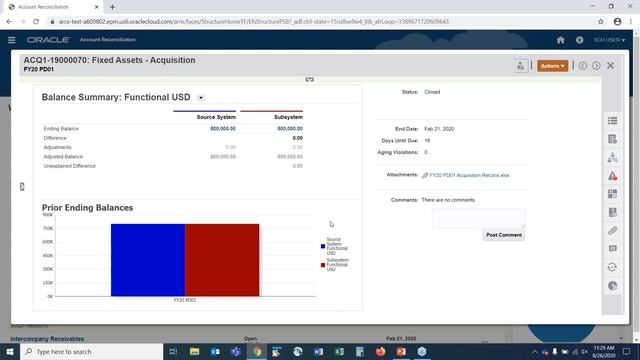Open the Questions icon in drawer
This screenshot has width=640, height=360.
click(612, 212)
